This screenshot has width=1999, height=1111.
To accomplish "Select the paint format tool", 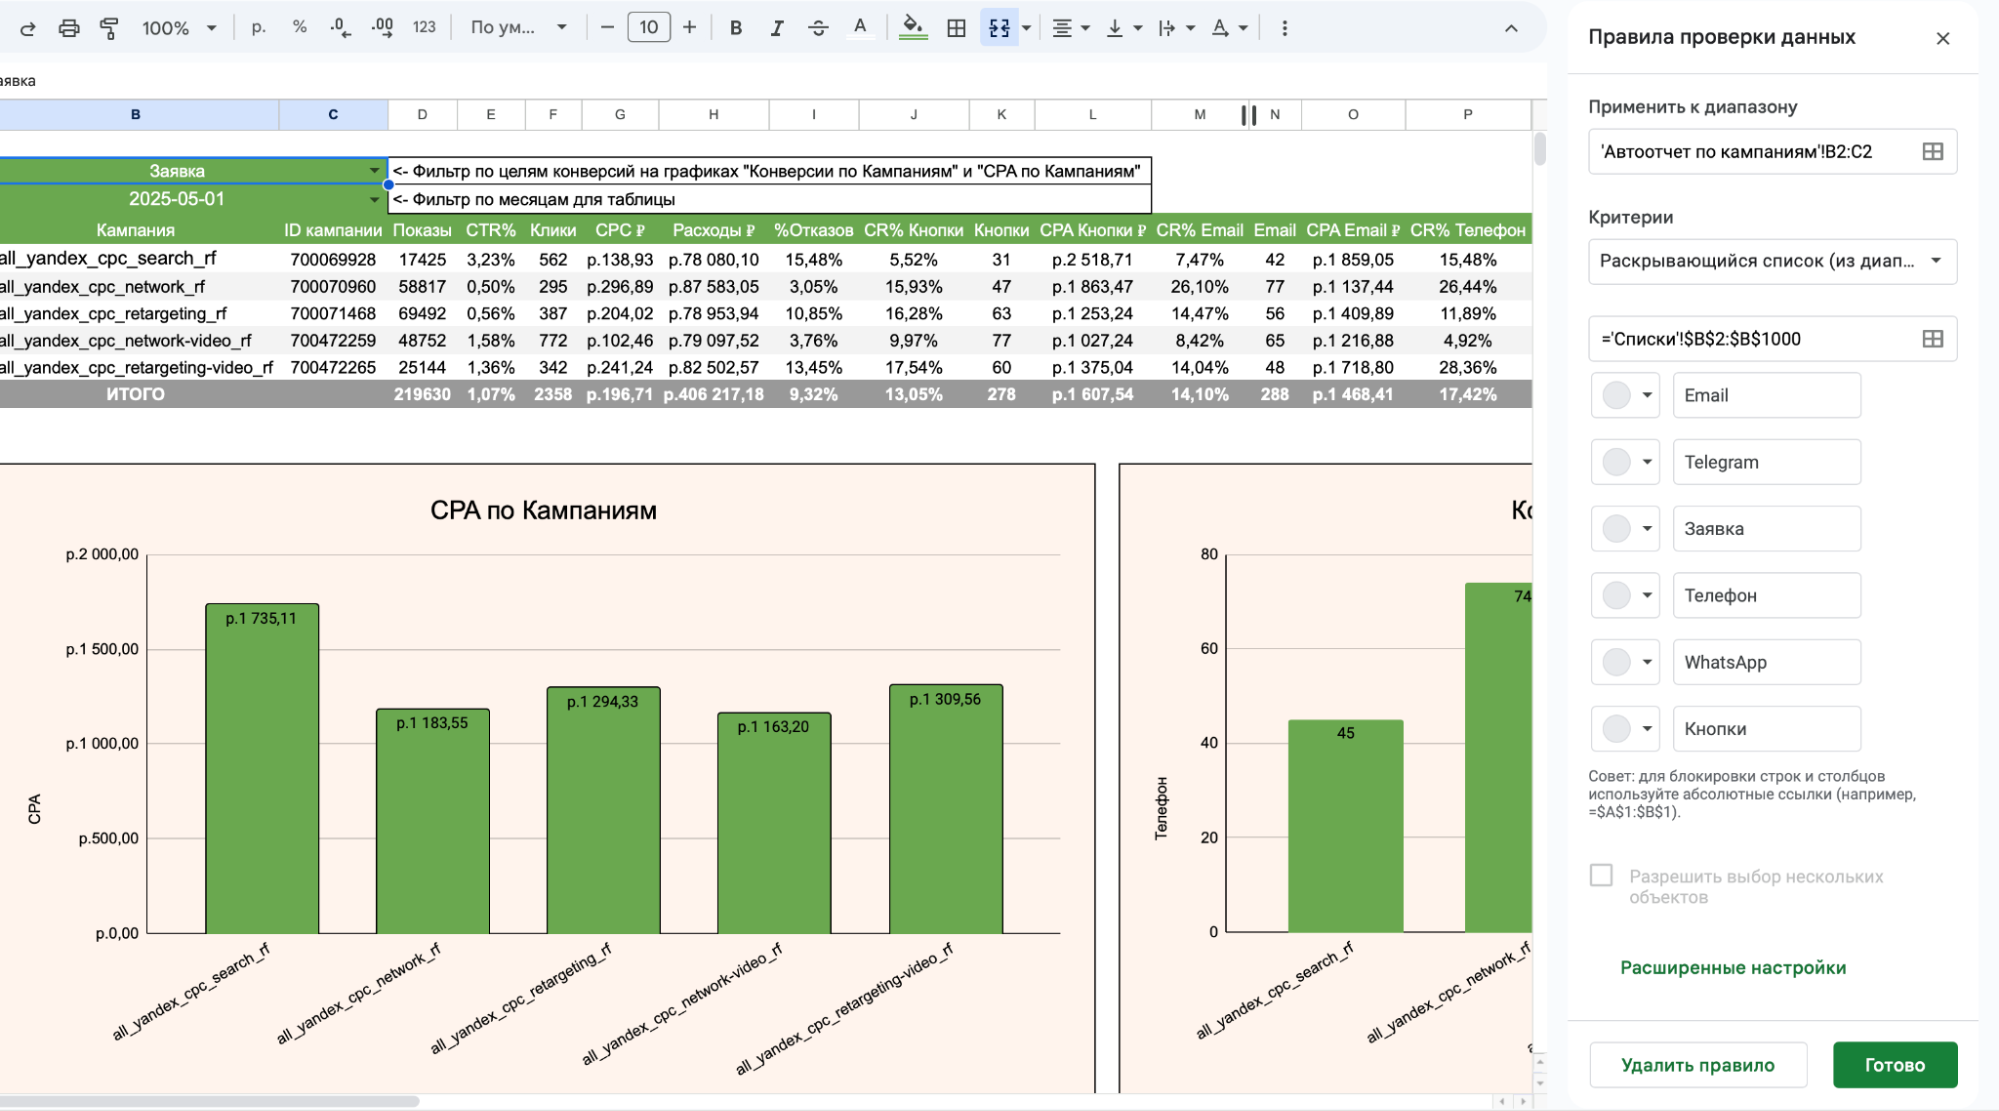I will [x=109, y=28].
